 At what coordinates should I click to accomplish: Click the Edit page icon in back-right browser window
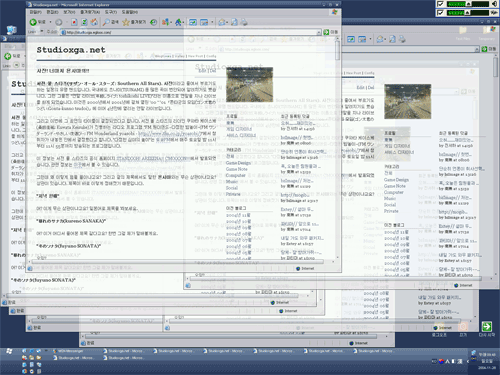(x=393, y=39)
